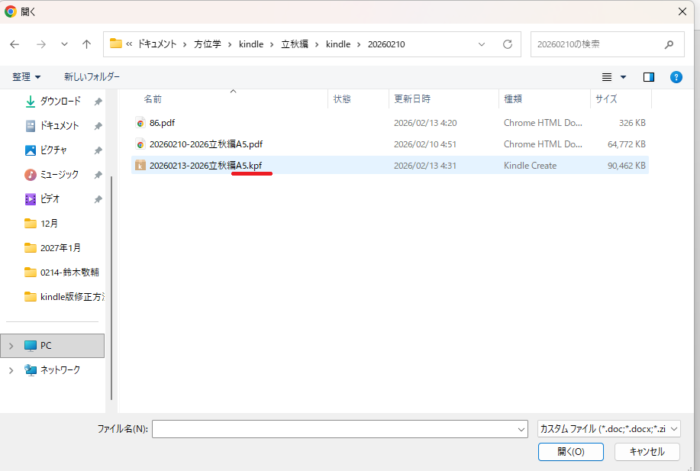Toggle the preview pane icon
This screenshot has width=700, height=471.
[648, 77]
